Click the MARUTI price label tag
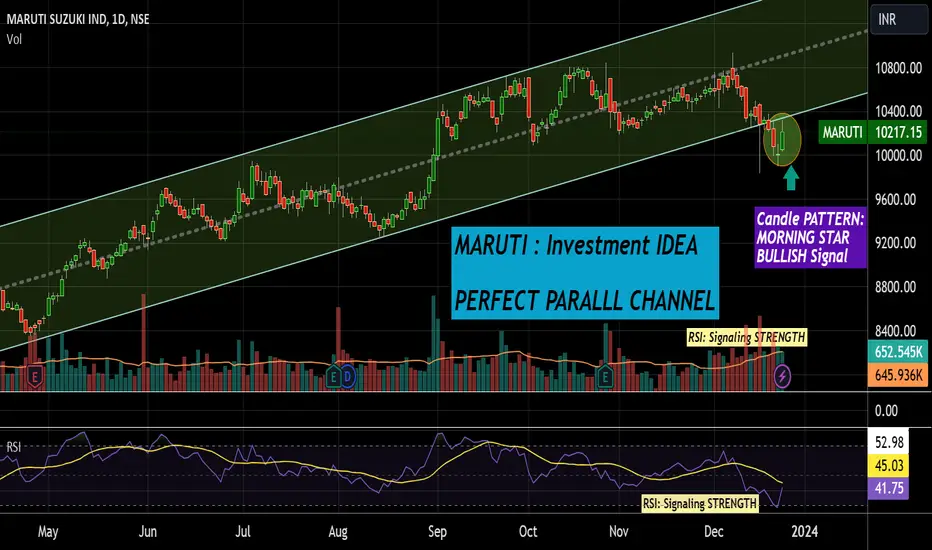Screen dimensions: 932x550 click(842, 132)
